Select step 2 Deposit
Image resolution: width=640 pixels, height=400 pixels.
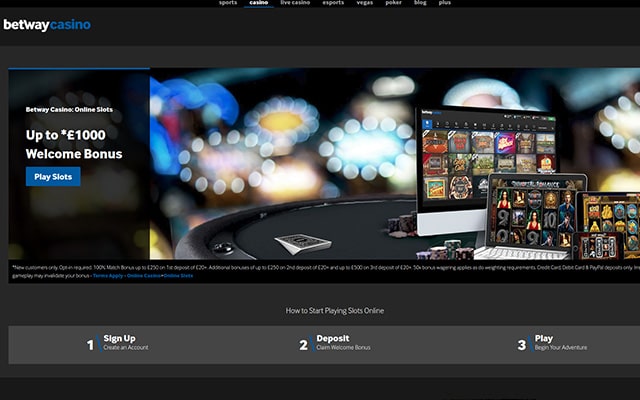click(x=335, y=344)
